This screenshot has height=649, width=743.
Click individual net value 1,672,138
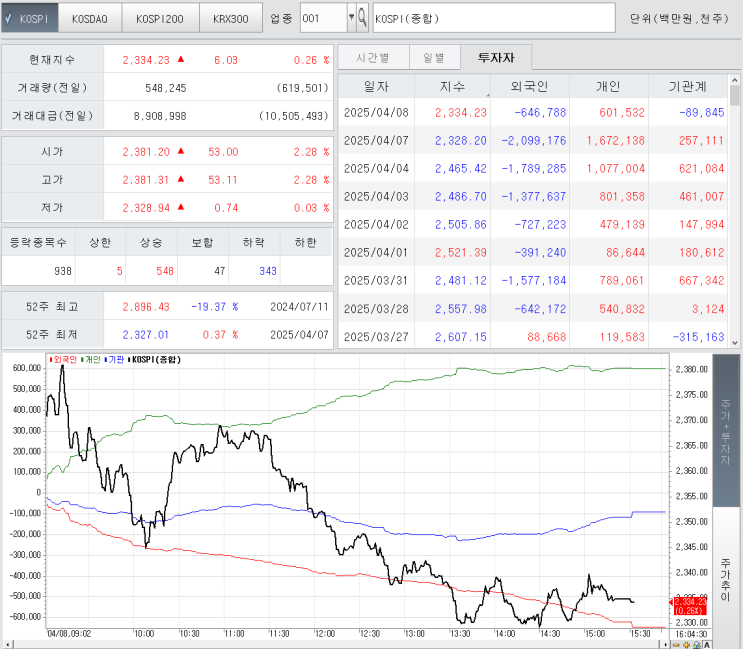click(x=616, y=141)
